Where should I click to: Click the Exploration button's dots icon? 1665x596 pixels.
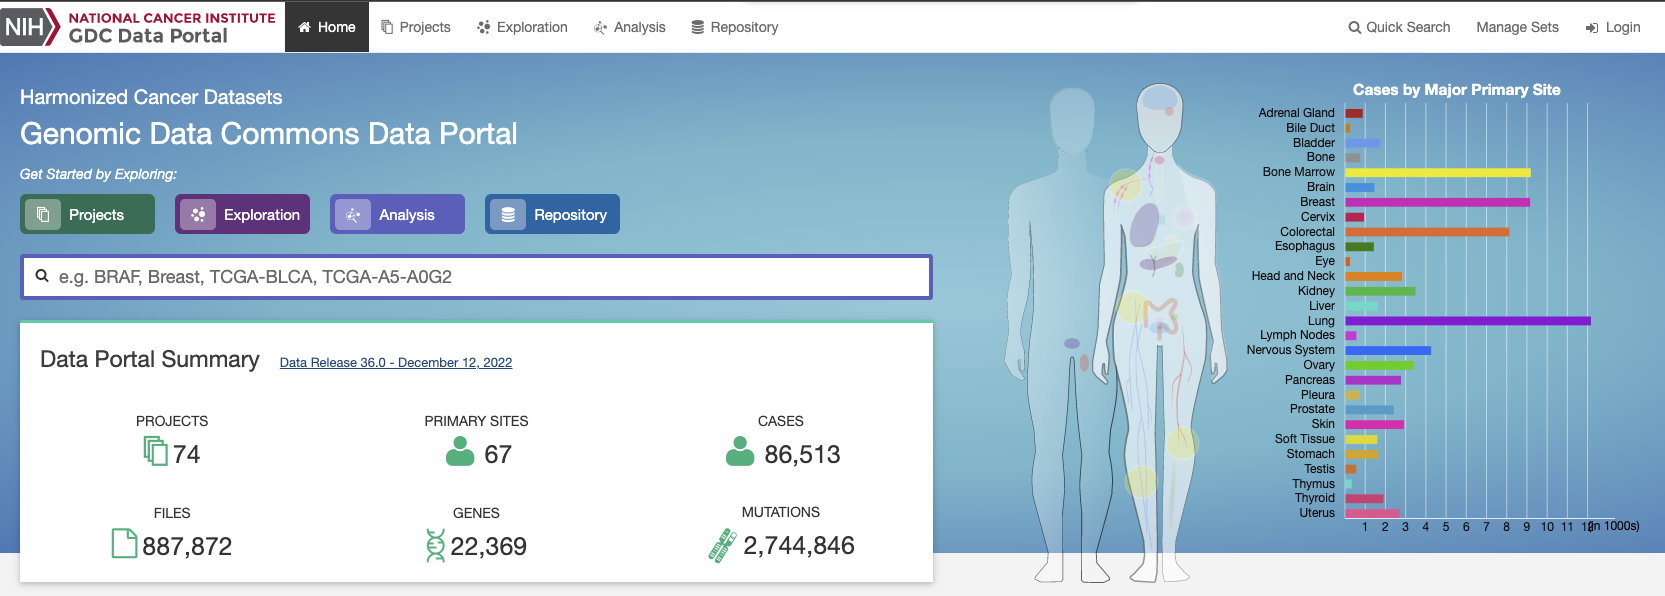click(x=198, y=214)
